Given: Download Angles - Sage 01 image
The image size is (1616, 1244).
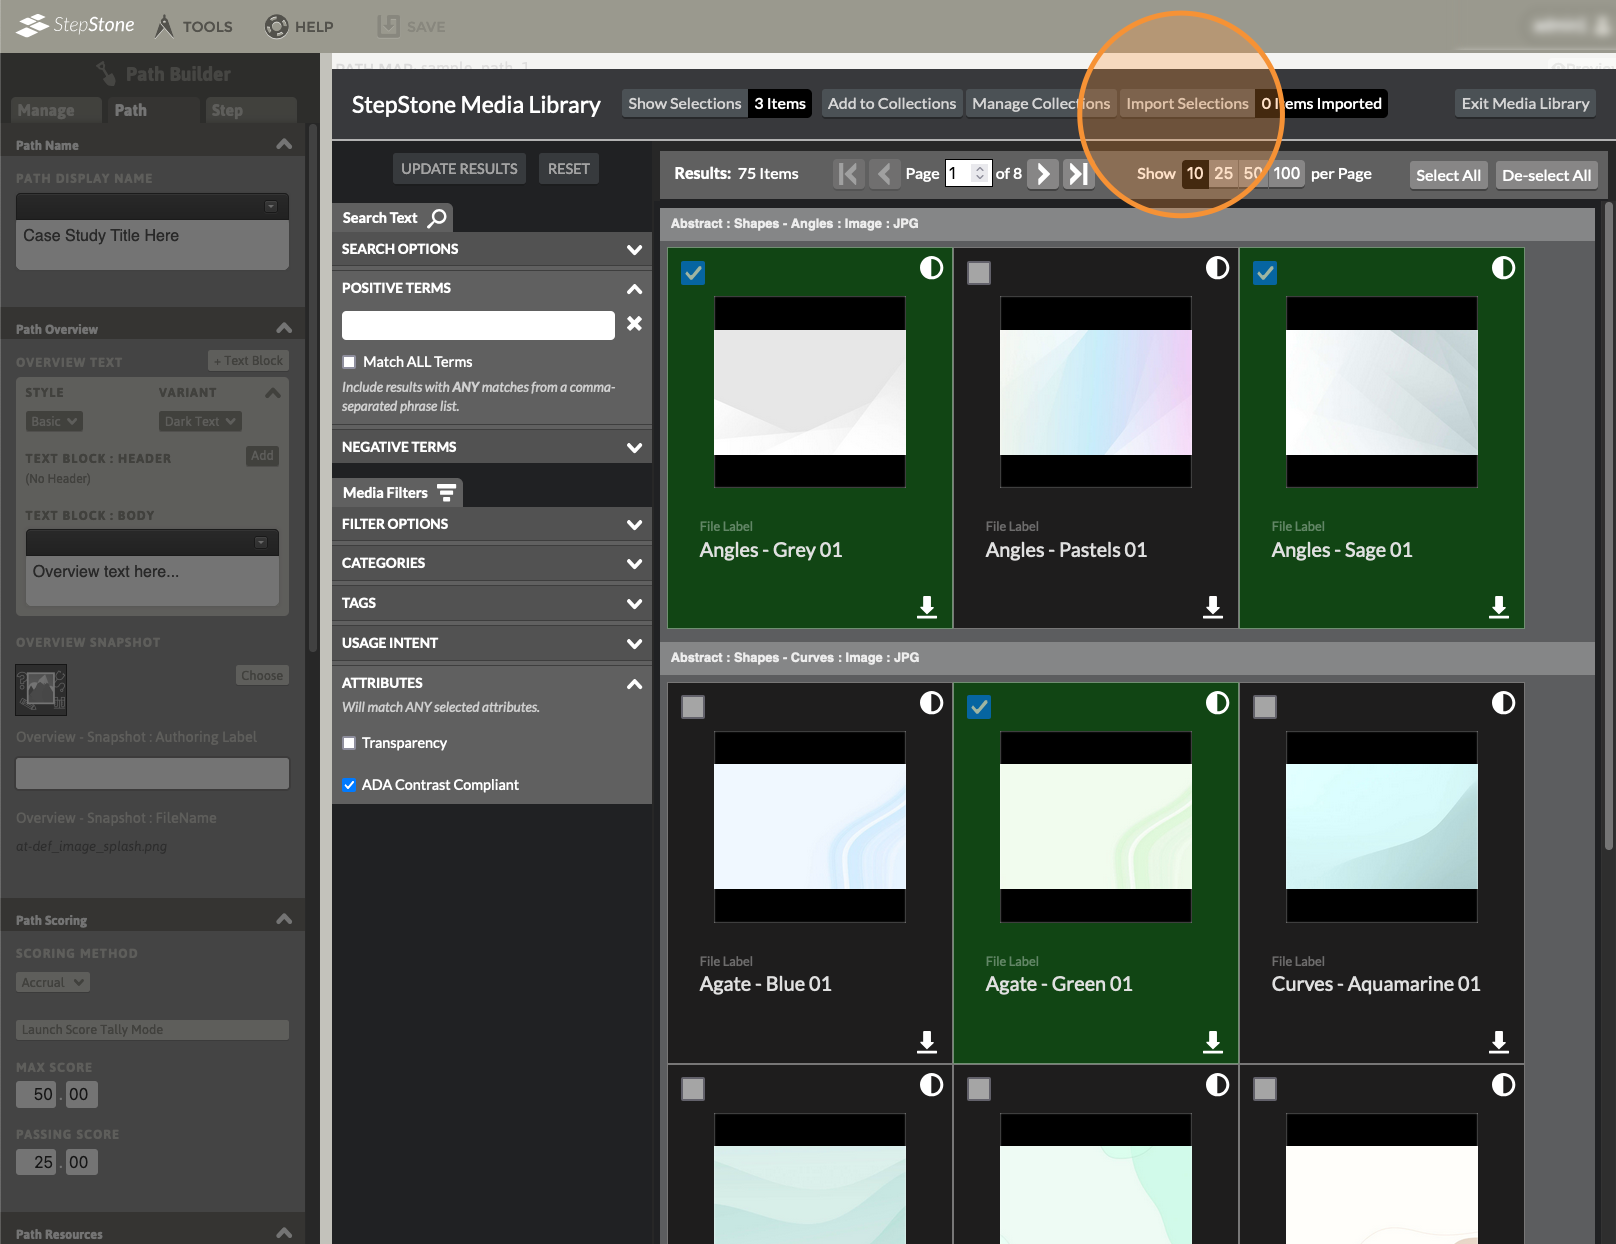Looking at the screenshot, I should point(1499,607).
